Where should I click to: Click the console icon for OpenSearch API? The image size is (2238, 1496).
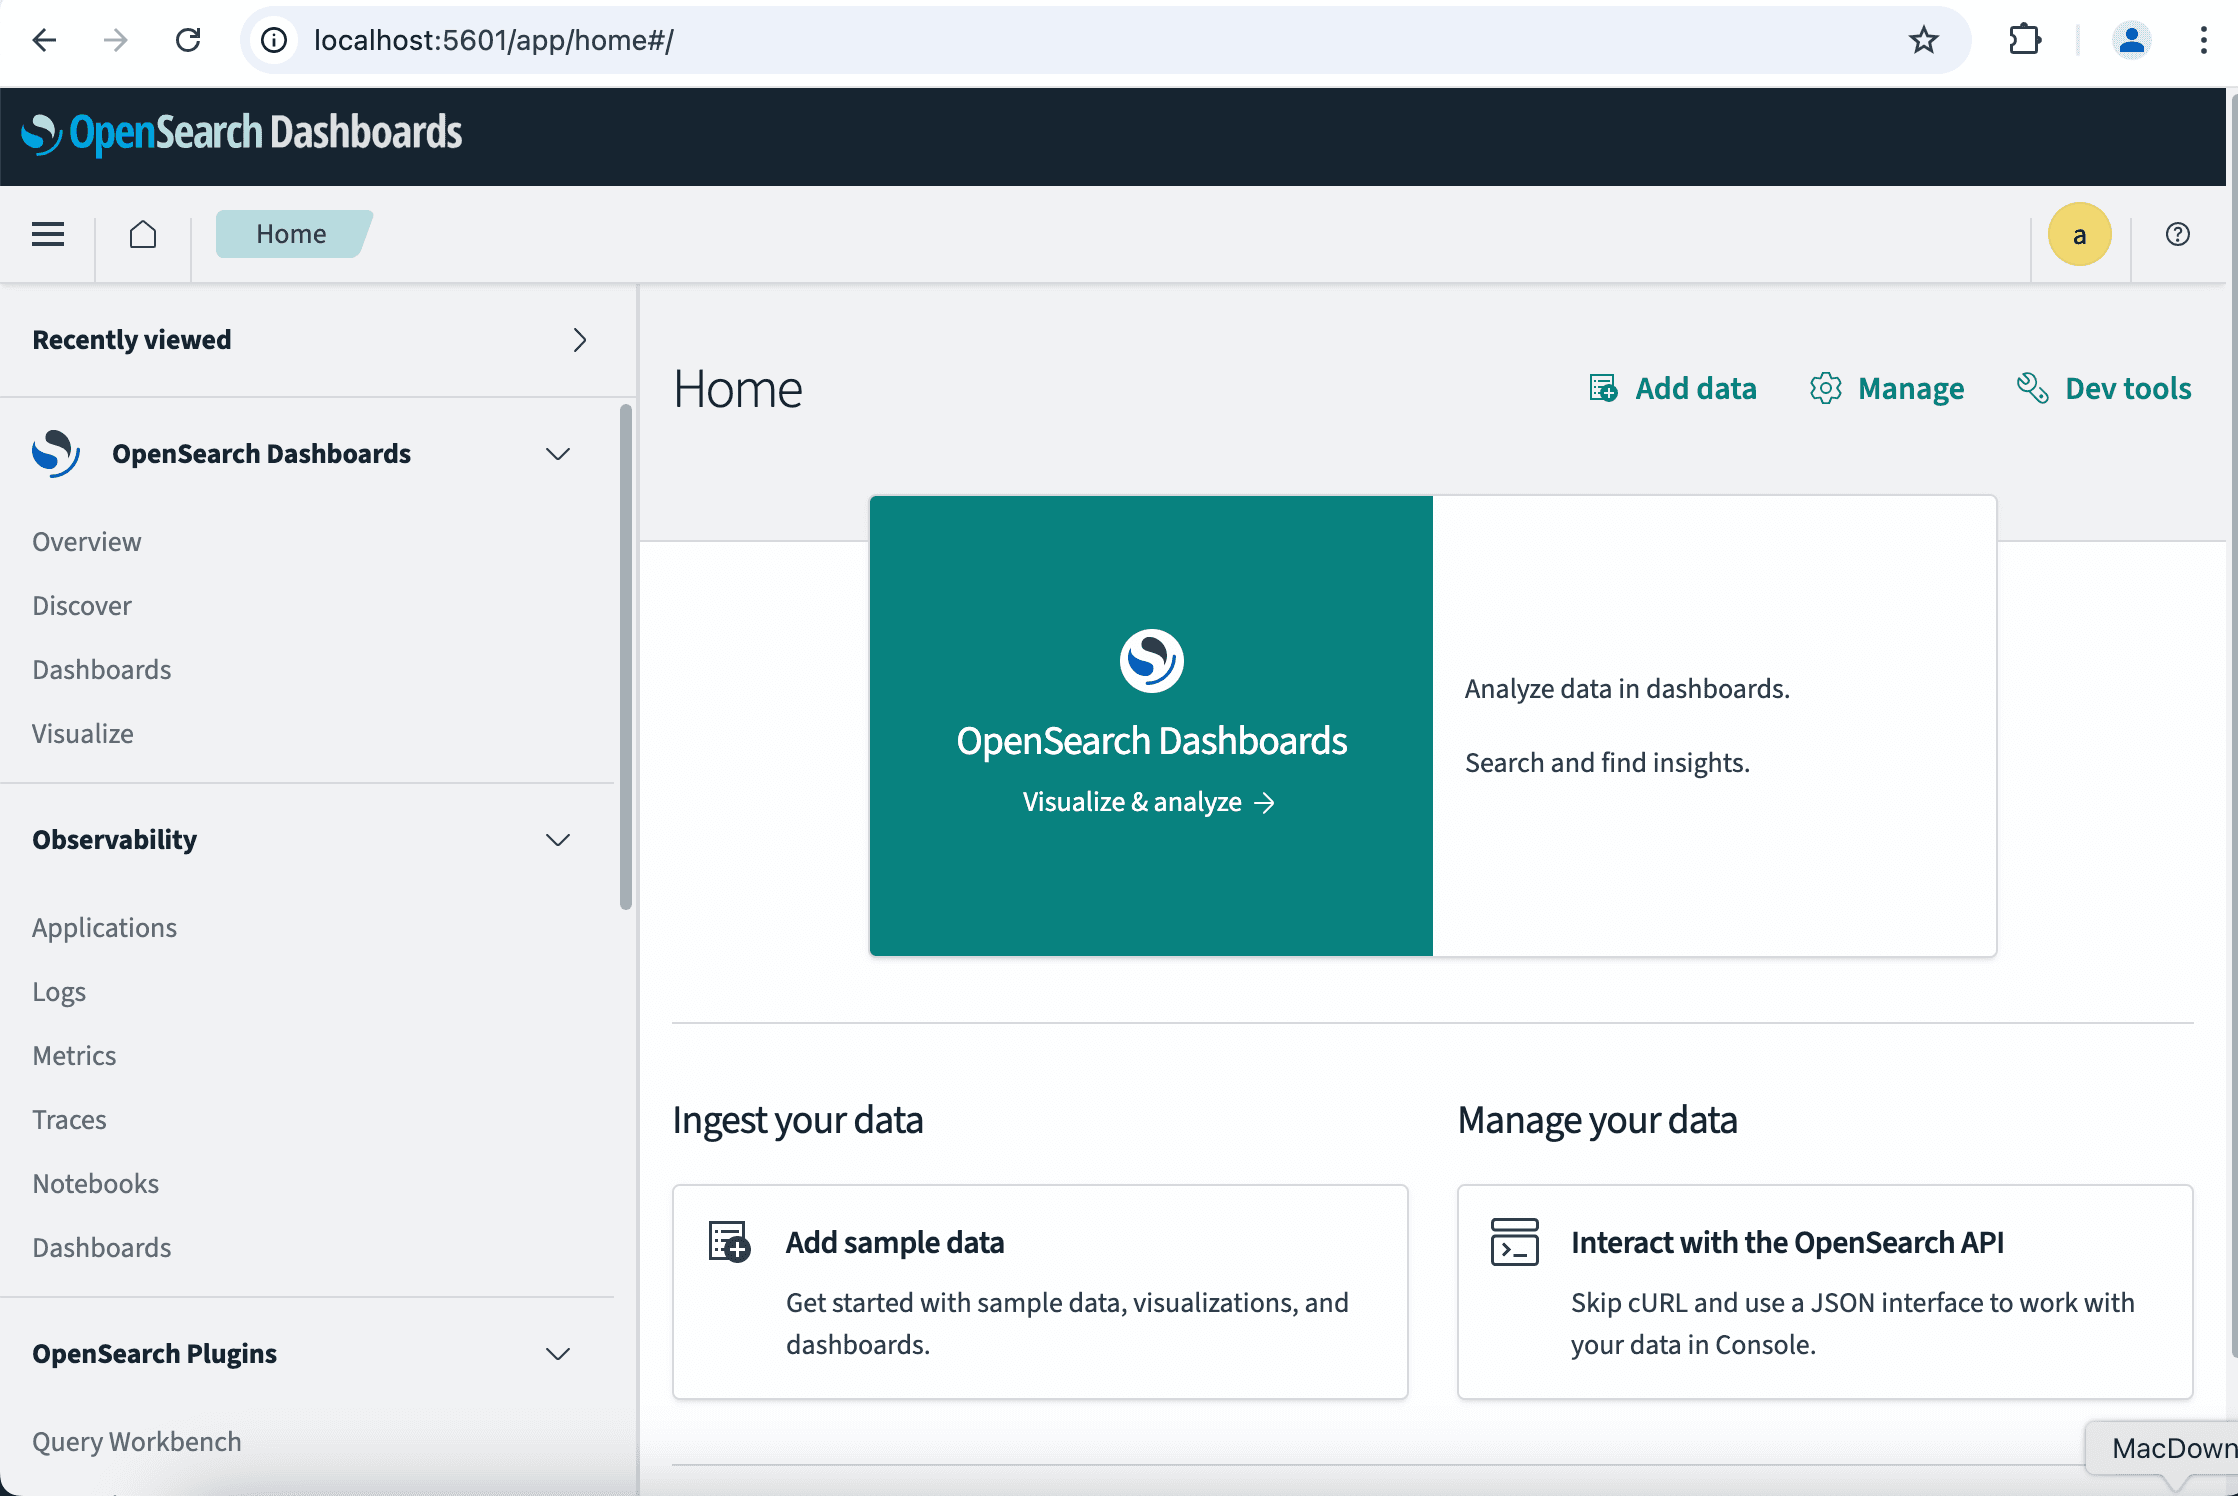pyautogui.click(x=1514, y=1241)
